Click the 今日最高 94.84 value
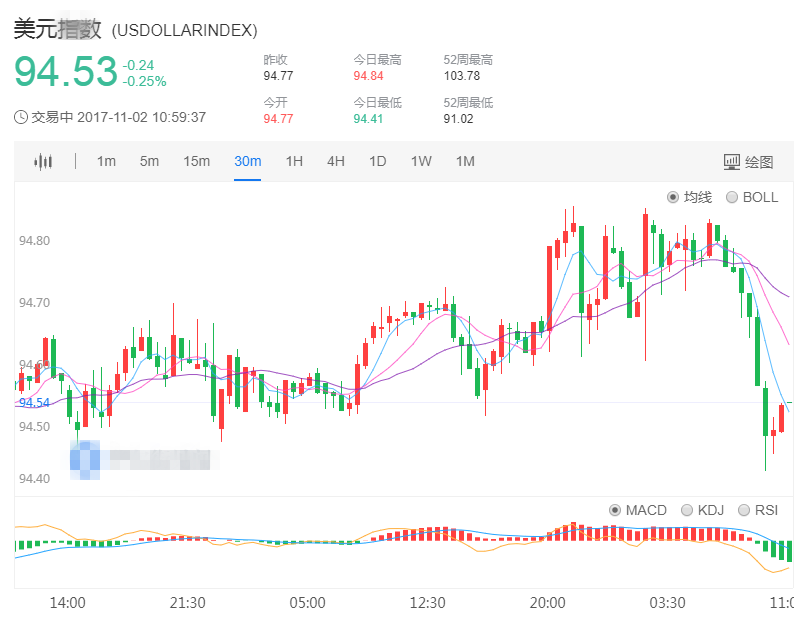 pyautogui.click(x=368, y=76)
